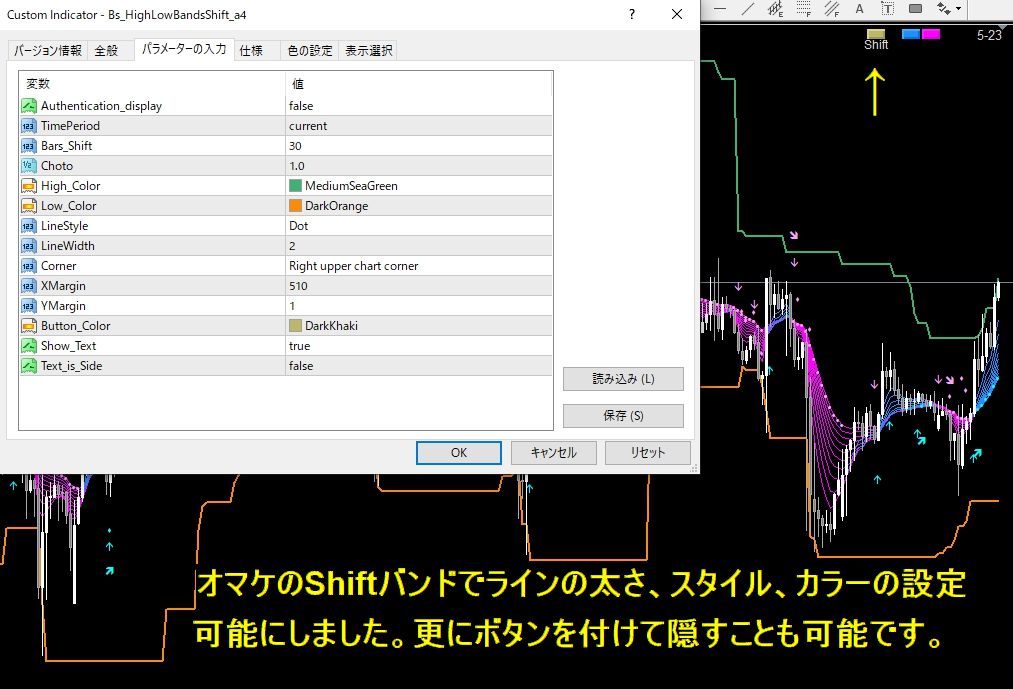This screenshot has height=689, width=1013.
Task: Switch to the 表示選択 tab
Action: click(x=368, y=50)
